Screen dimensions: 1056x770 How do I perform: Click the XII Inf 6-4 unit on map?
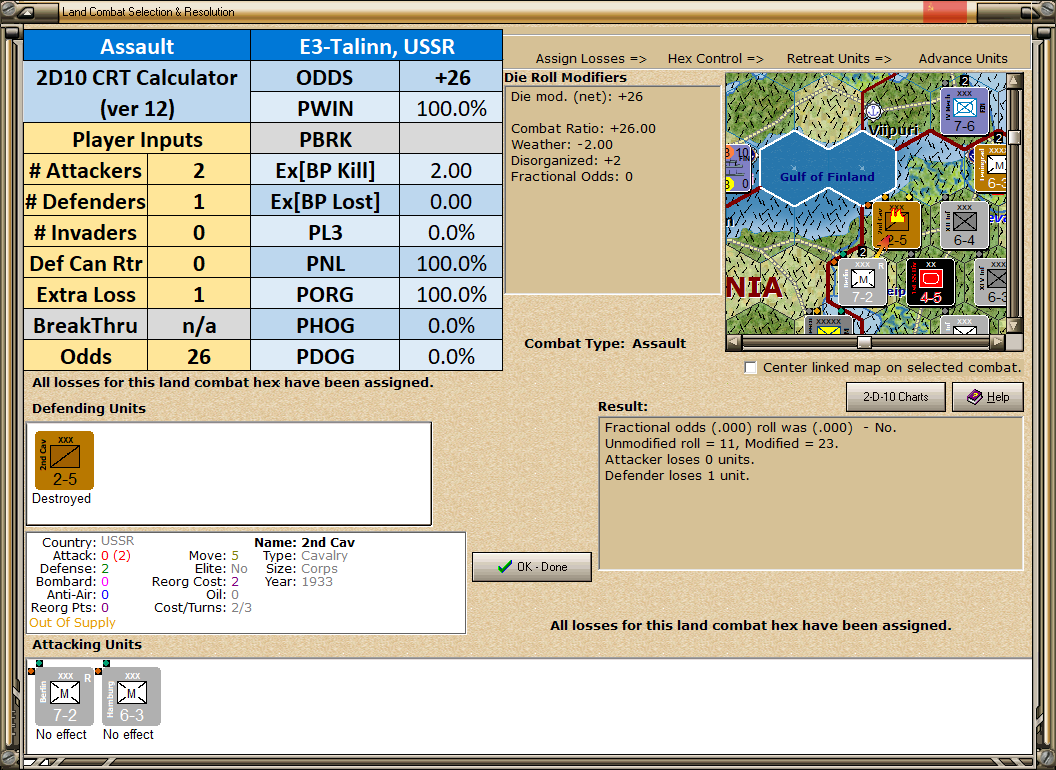click(964, 224)
